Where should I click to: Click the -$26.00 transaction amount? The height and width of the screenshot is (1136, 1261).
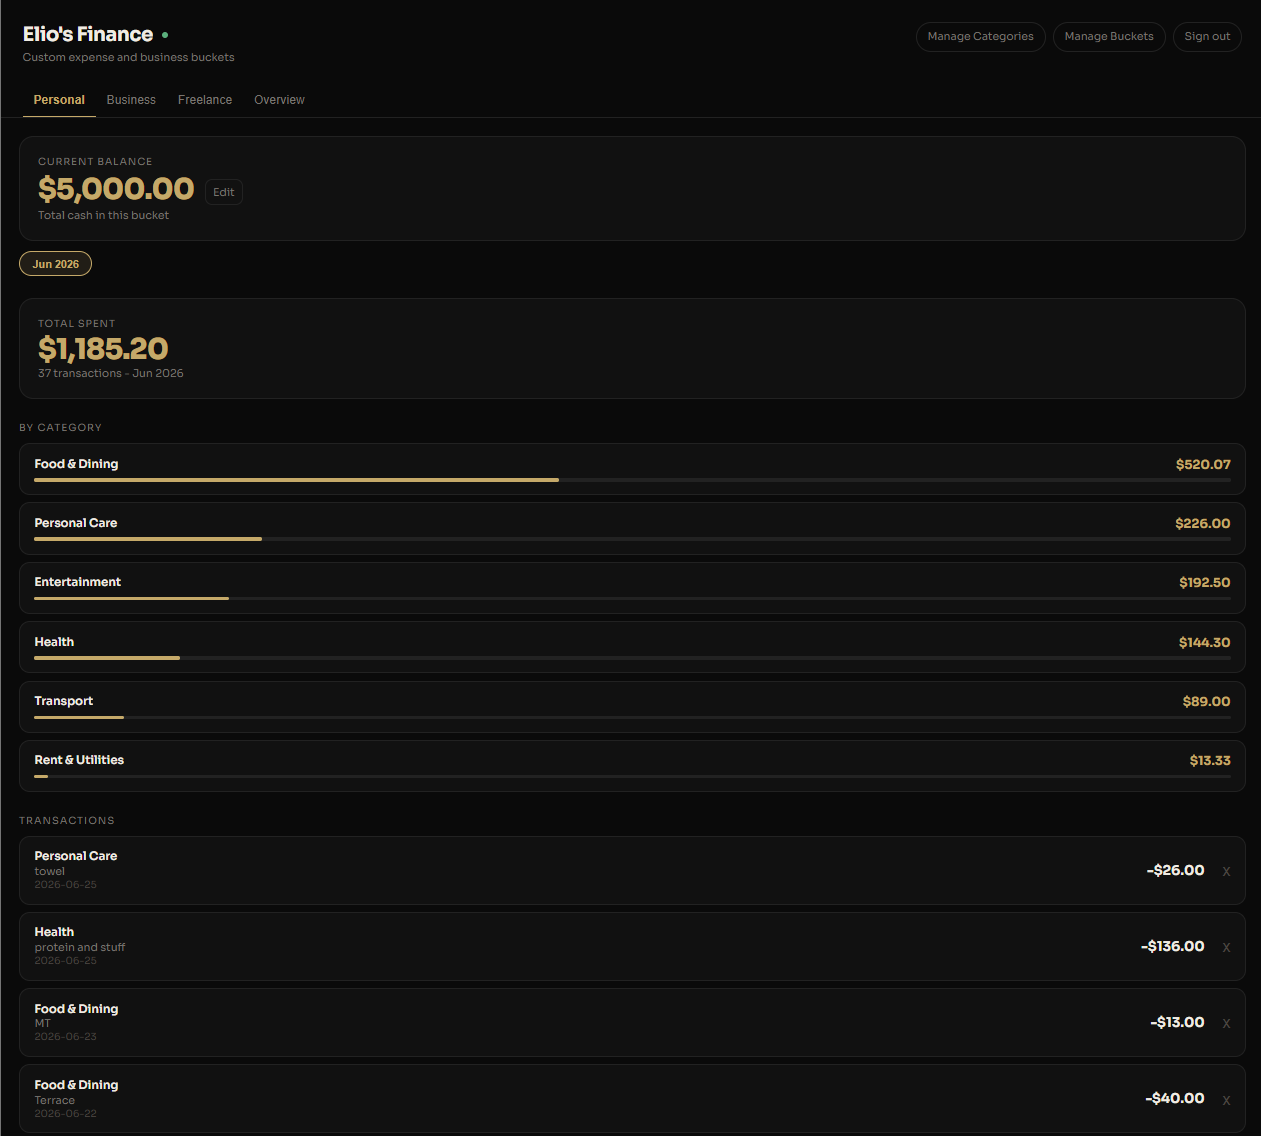pyautogui.click(x=1175, y=870)
